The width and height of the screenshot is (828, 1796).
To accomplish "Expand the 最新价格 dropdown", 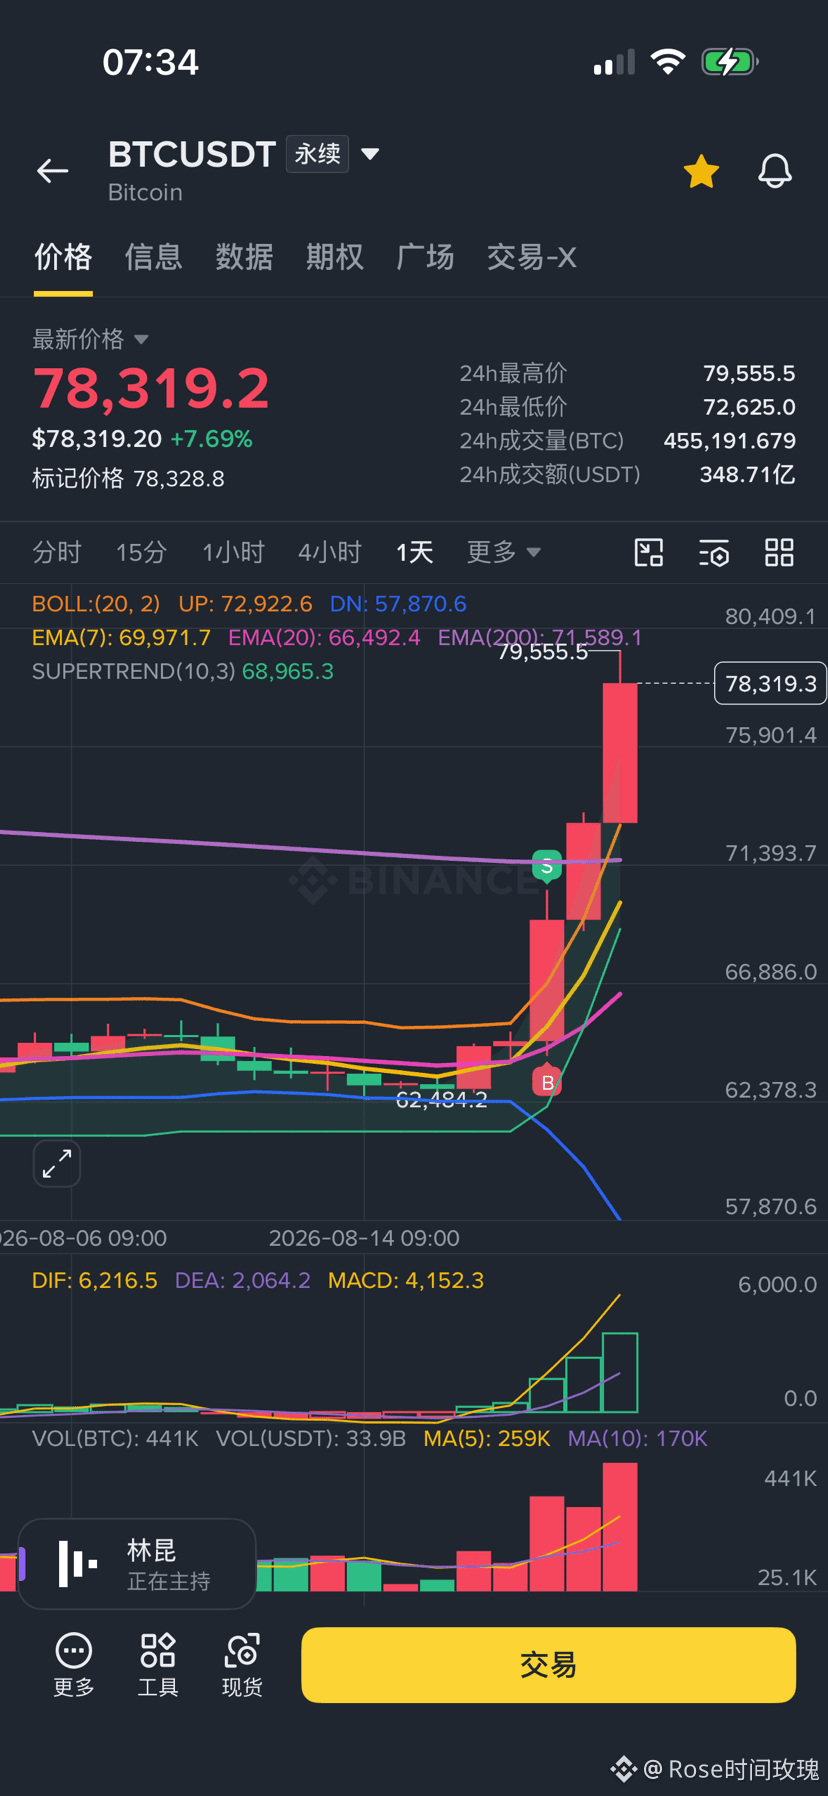I will 90,339.
